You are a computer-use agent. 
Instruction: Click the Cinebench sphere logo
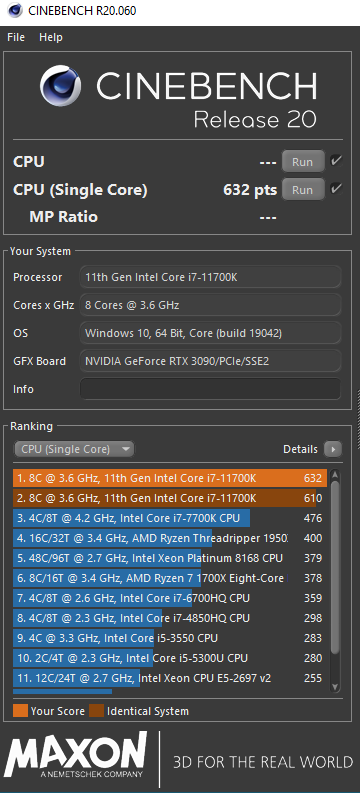pyautogui.click(x=60, y=85)
